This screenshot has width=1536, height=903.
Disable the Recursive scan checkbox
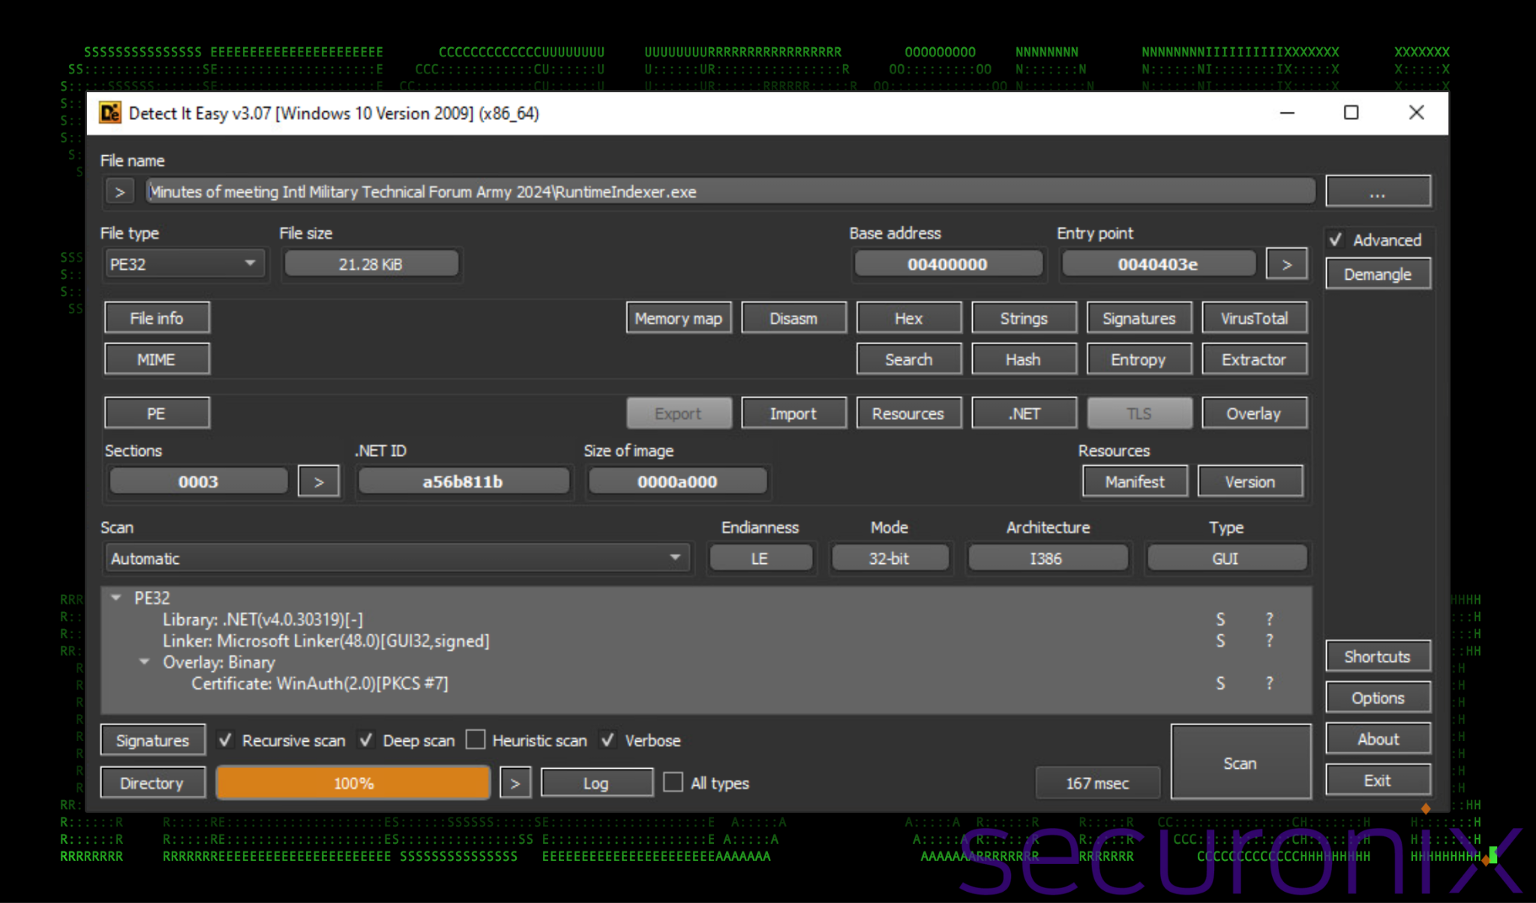coord(226,741)
